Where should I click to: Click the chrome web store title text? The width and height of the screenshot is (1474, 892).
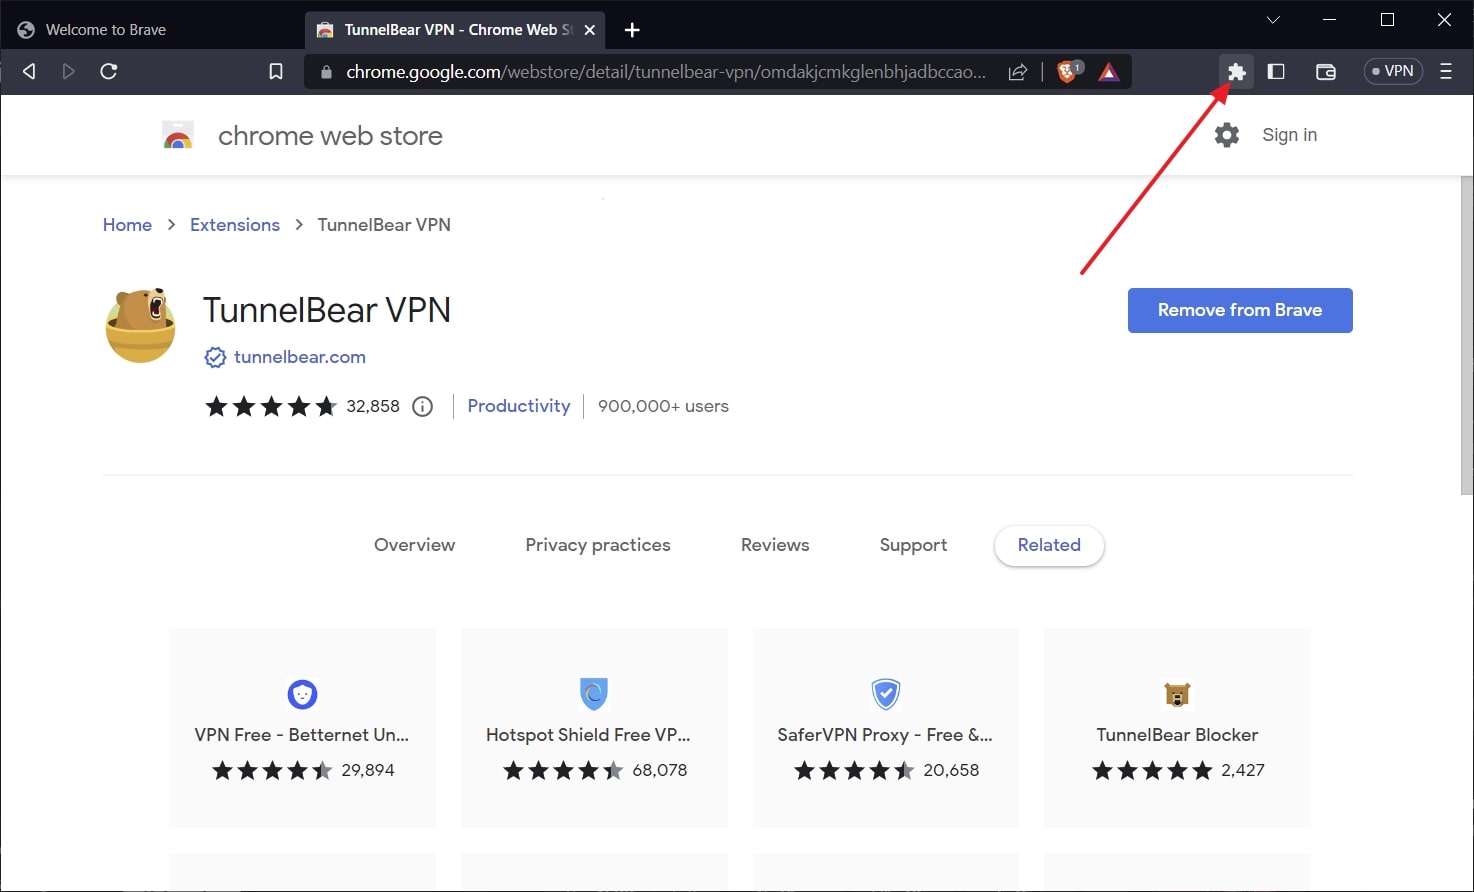[330, 136]
